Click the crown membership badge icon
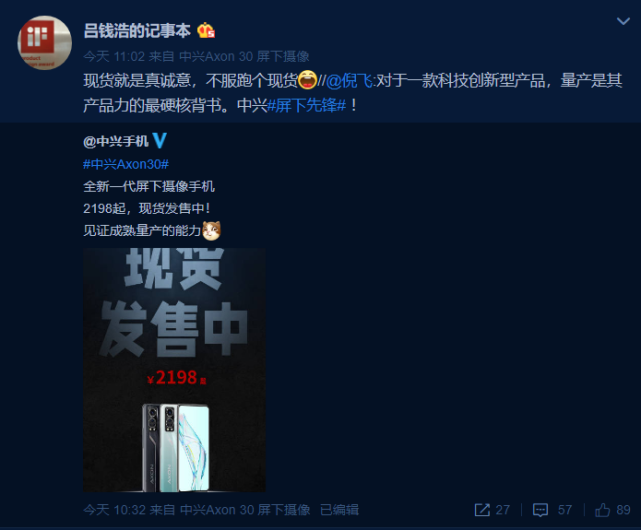This screenshot has width=641, height=530. coord(206,31)
